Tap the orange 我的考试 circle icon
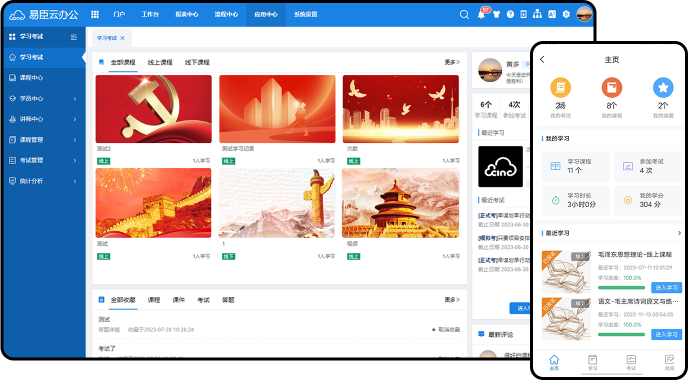This screenshot has width=688, height=380. (560, 88)
